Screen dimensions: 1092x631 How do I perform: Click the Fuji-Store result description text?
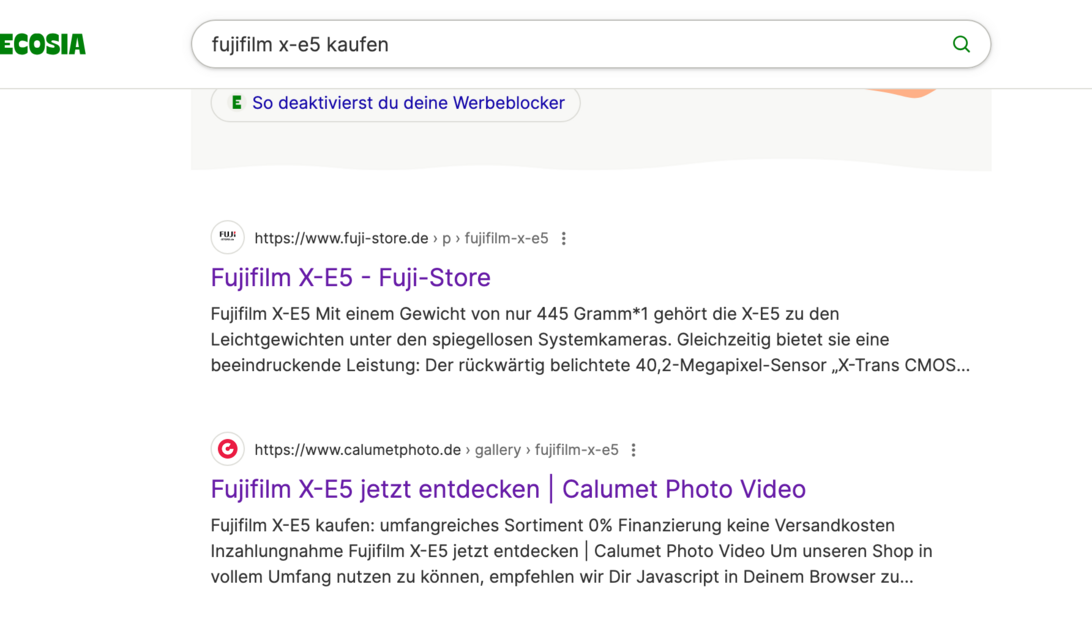(x=590, y=340)
